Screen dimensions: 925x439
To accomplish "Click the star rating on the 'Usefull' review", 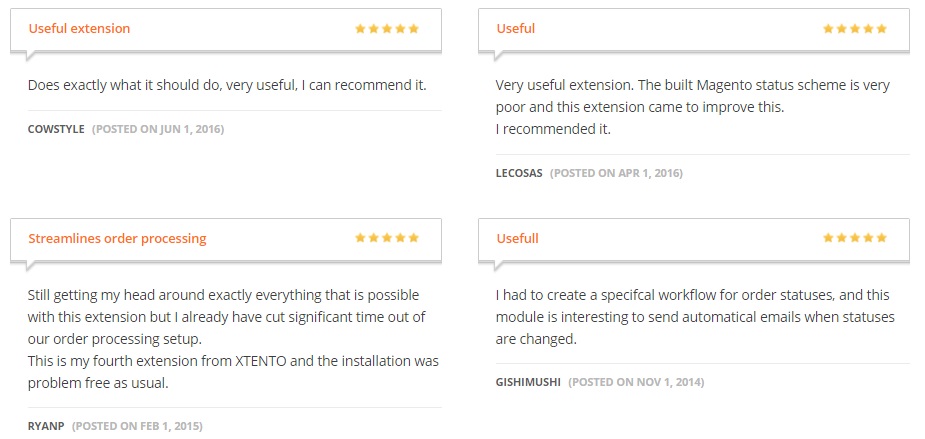I will pos(854,239).
